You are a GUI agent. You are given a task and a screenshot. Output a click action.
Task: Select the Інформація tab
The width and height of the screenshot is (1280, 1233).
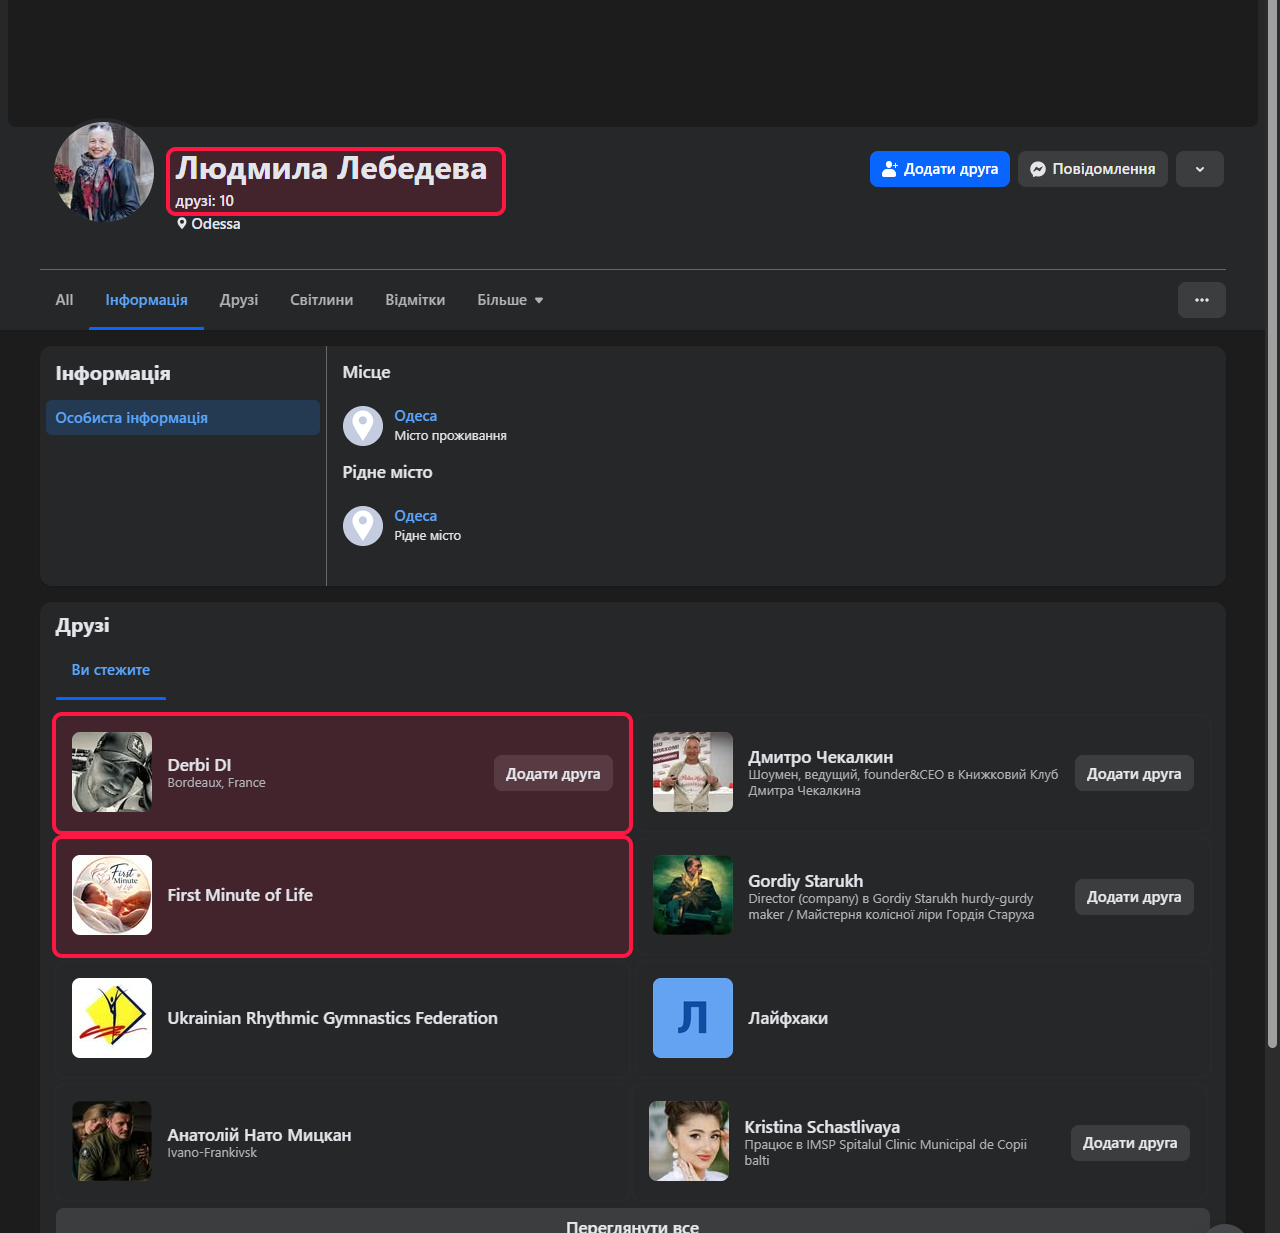pos(146,300)
